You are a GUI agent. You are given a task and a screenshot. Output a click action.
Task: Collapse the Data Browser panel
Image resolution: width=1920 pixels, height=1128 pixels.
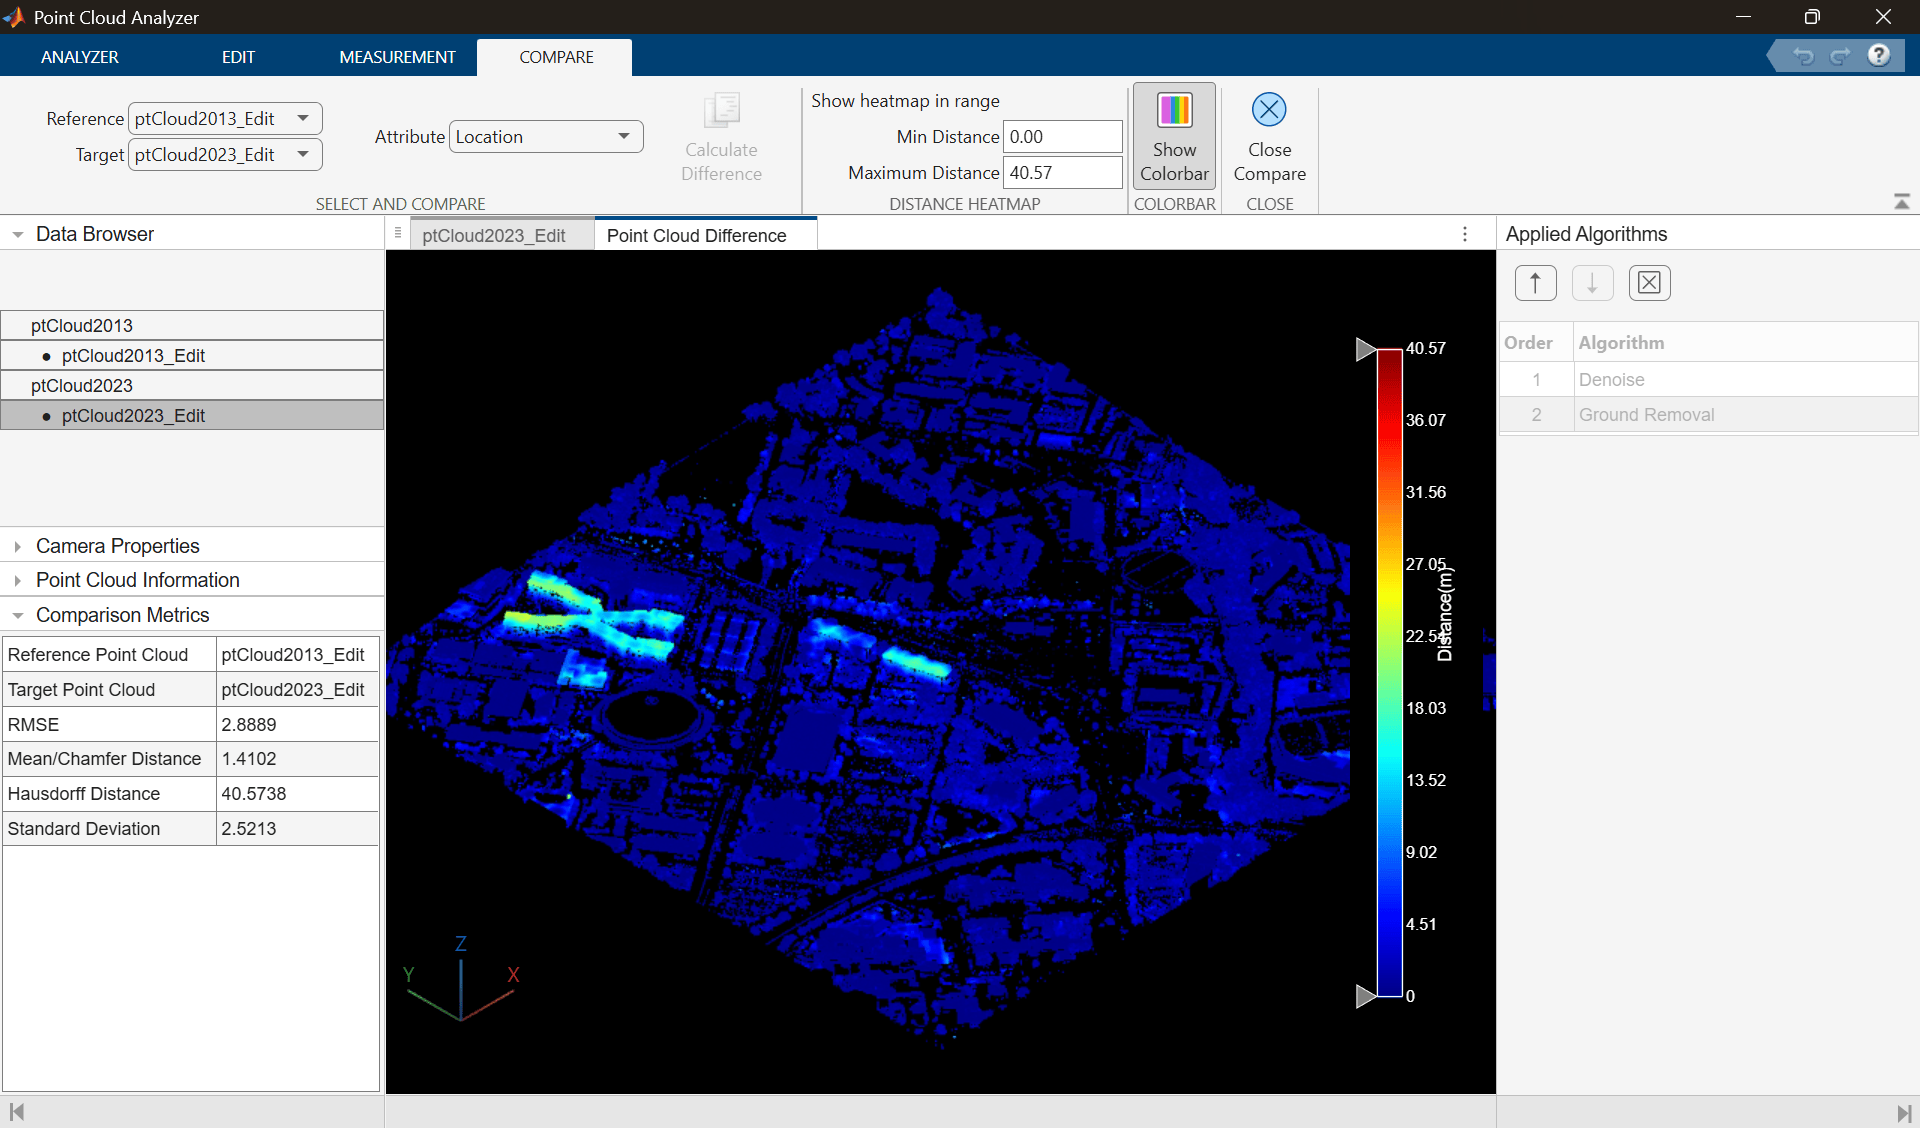[17, 235]
